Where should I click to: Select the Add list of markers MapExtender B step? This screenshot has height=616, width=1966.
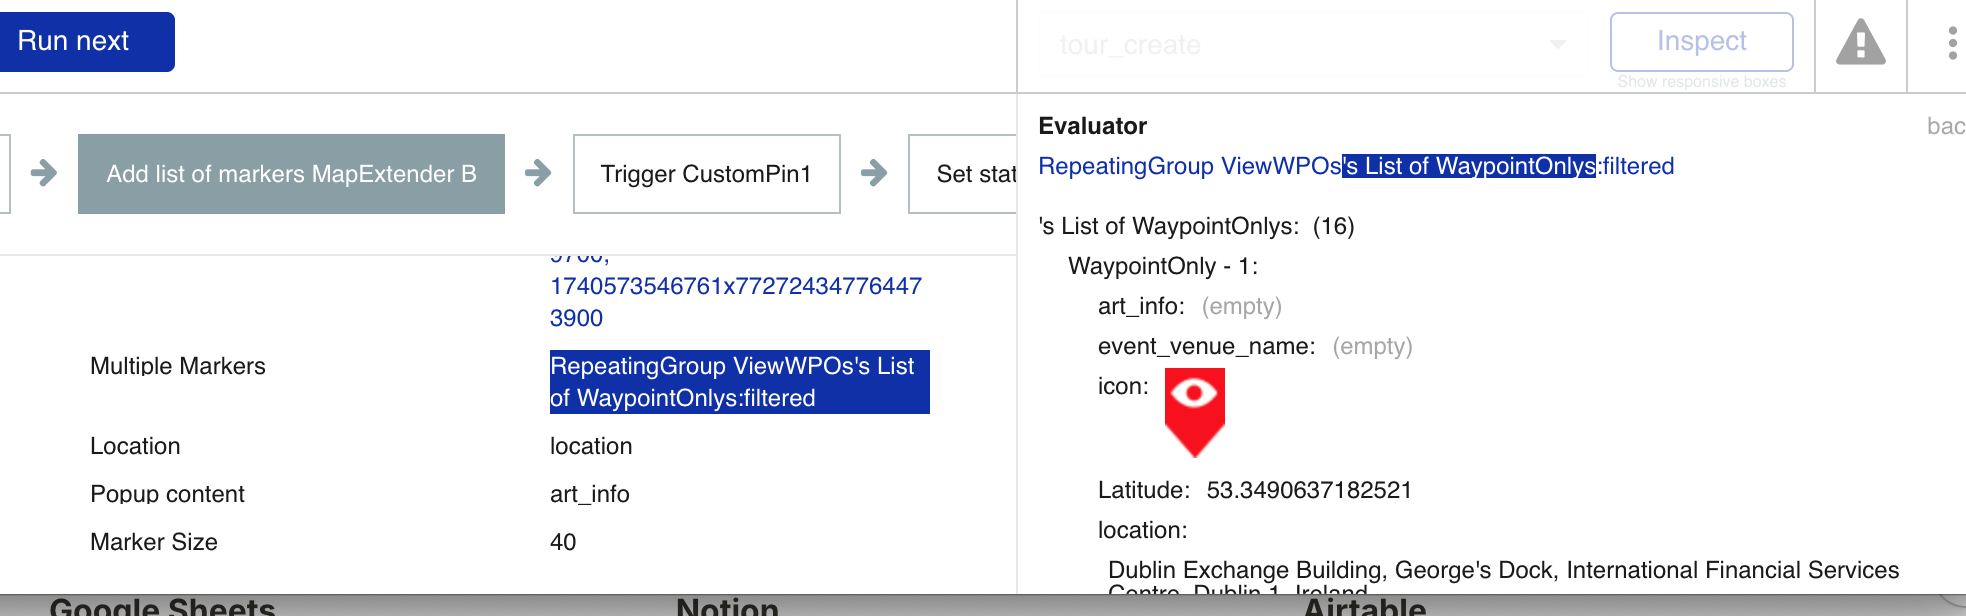(291, 174)
